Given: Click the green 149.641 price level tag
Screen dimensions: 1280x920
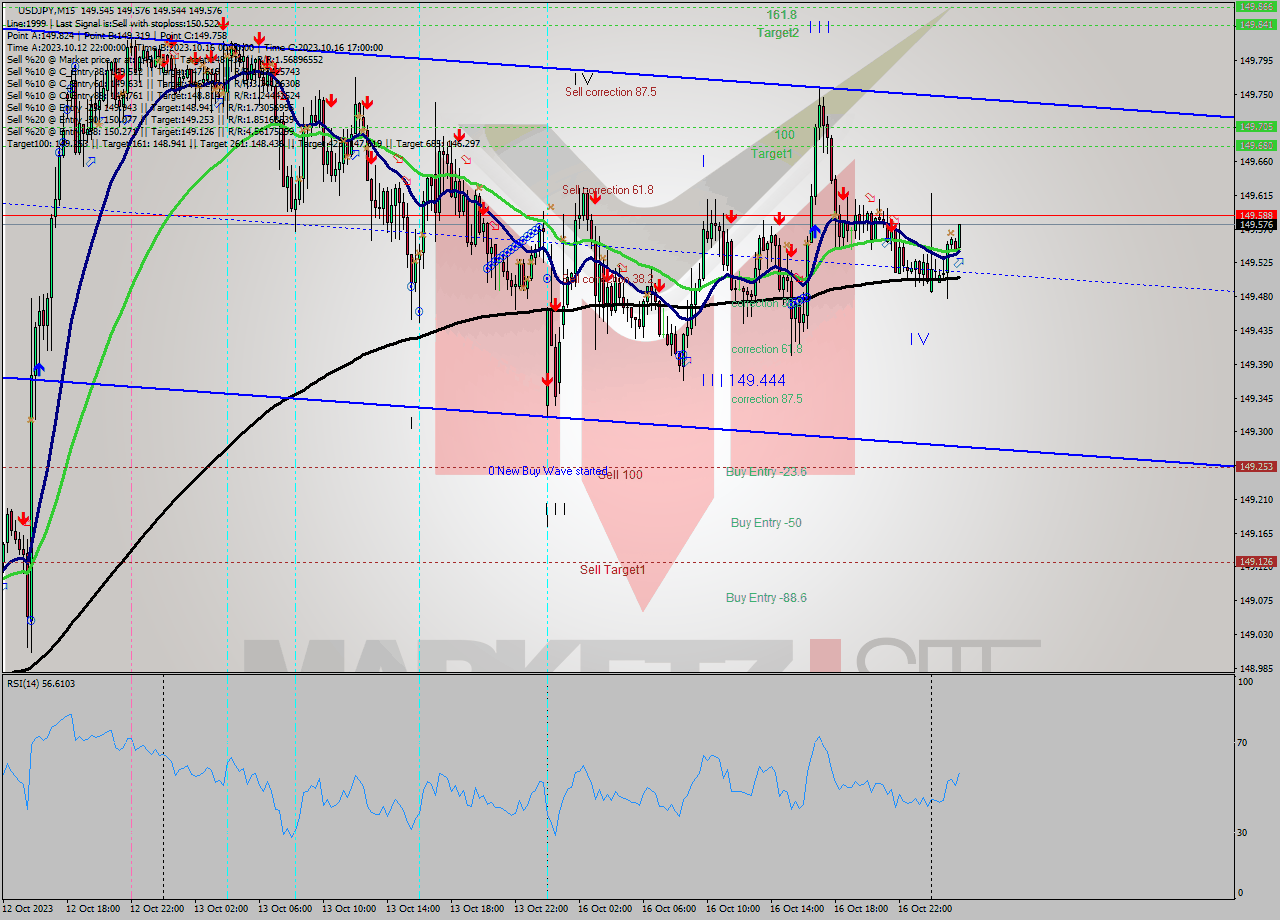Looking at the screenshot, I should (x=1255, y=146).
